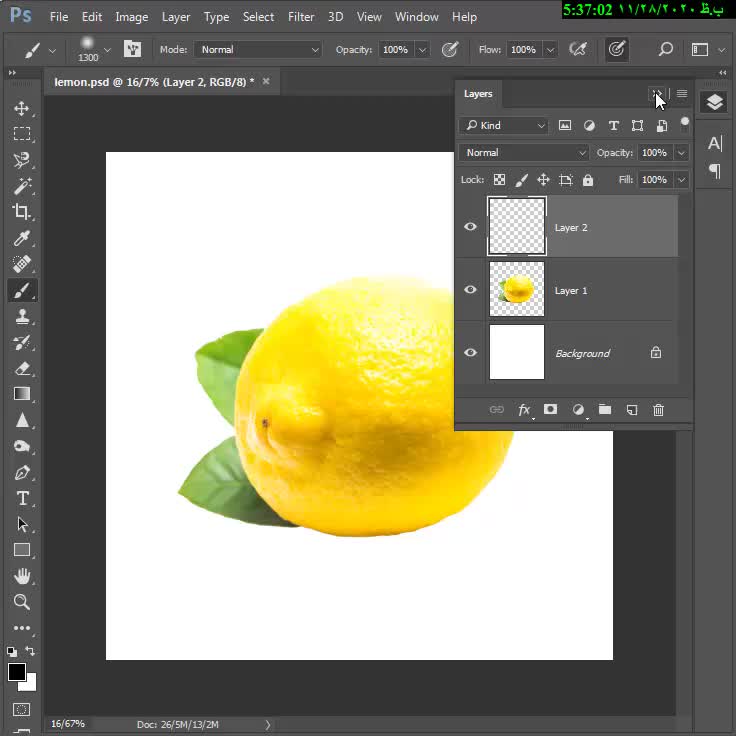Create a new layer from Layers panel
Image resolution: width=736 pixels, height=736 pixels.
[x=632, y=410]
